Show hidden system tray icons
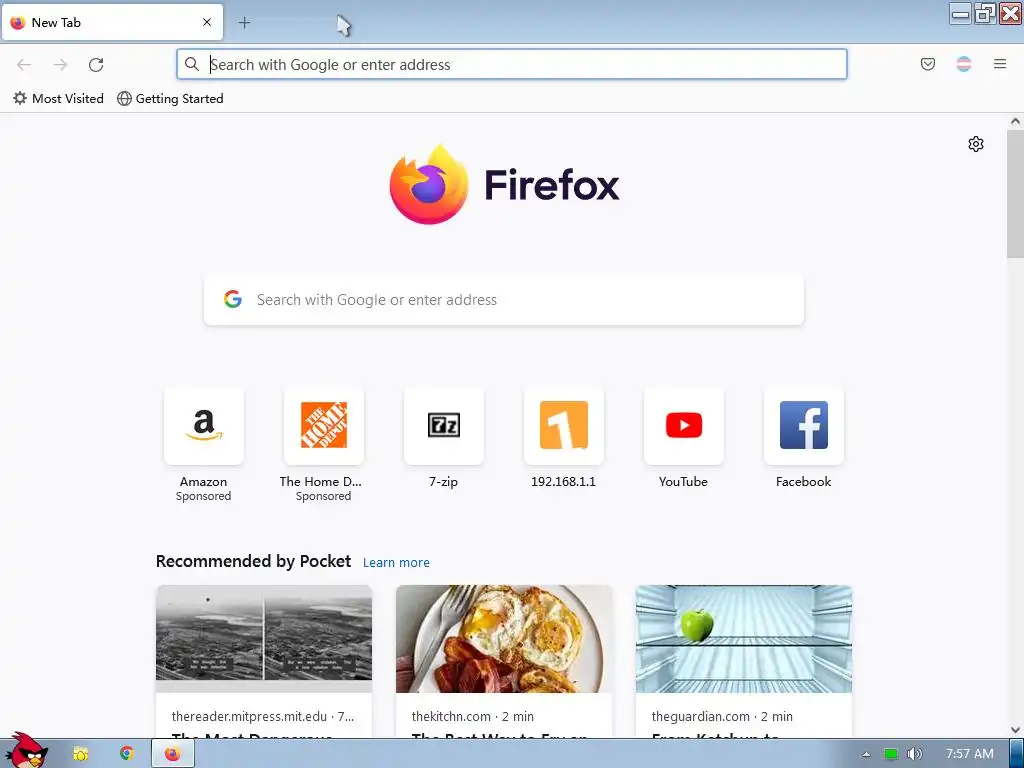 coord(866,754)
